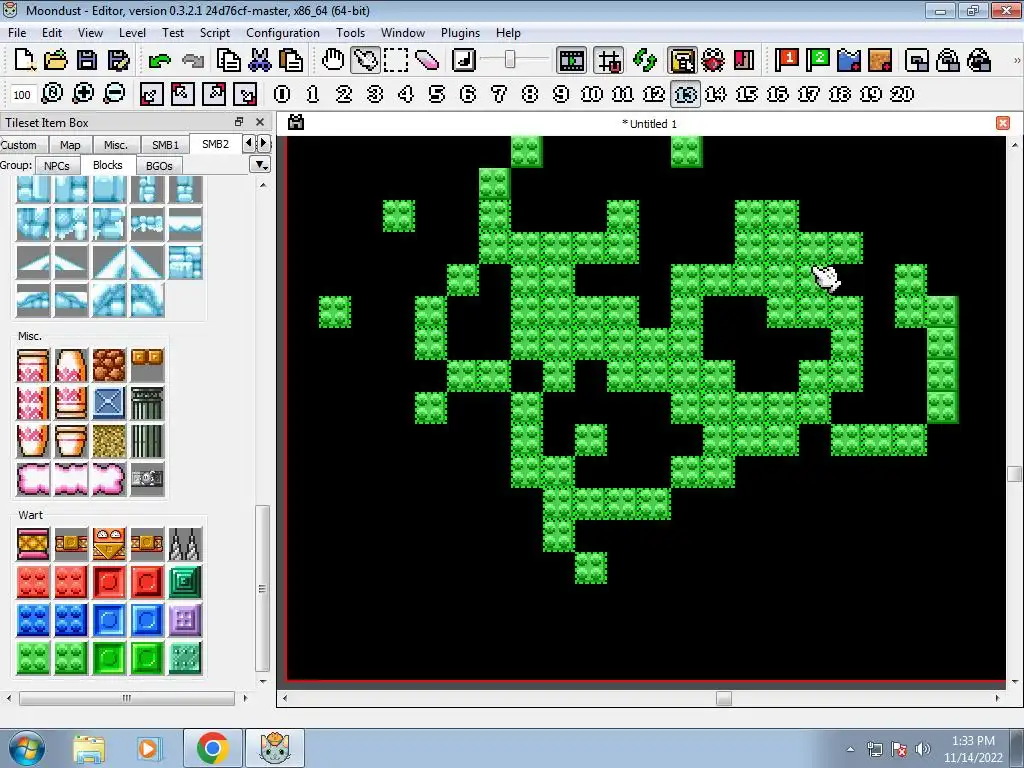Open the Group dropdown arrow
Viewport: 1024px width, 768px height.
tap(261, 165)
